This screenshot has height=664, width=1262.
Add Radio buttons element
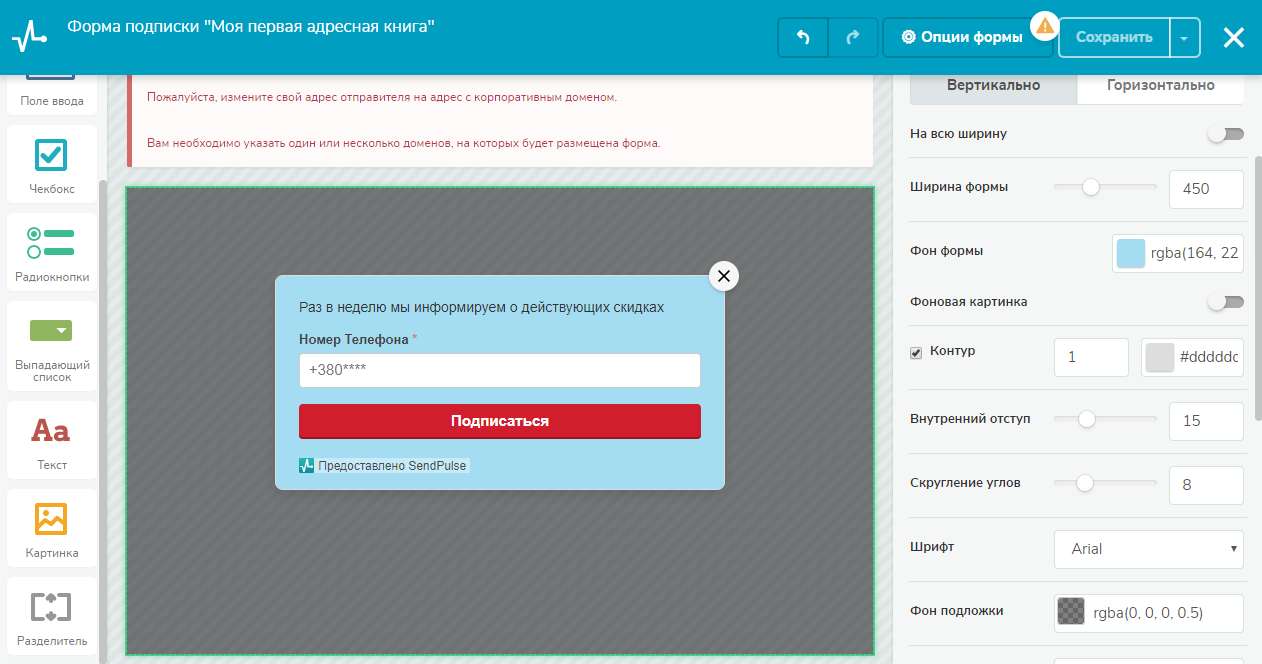tap(52, 252)
